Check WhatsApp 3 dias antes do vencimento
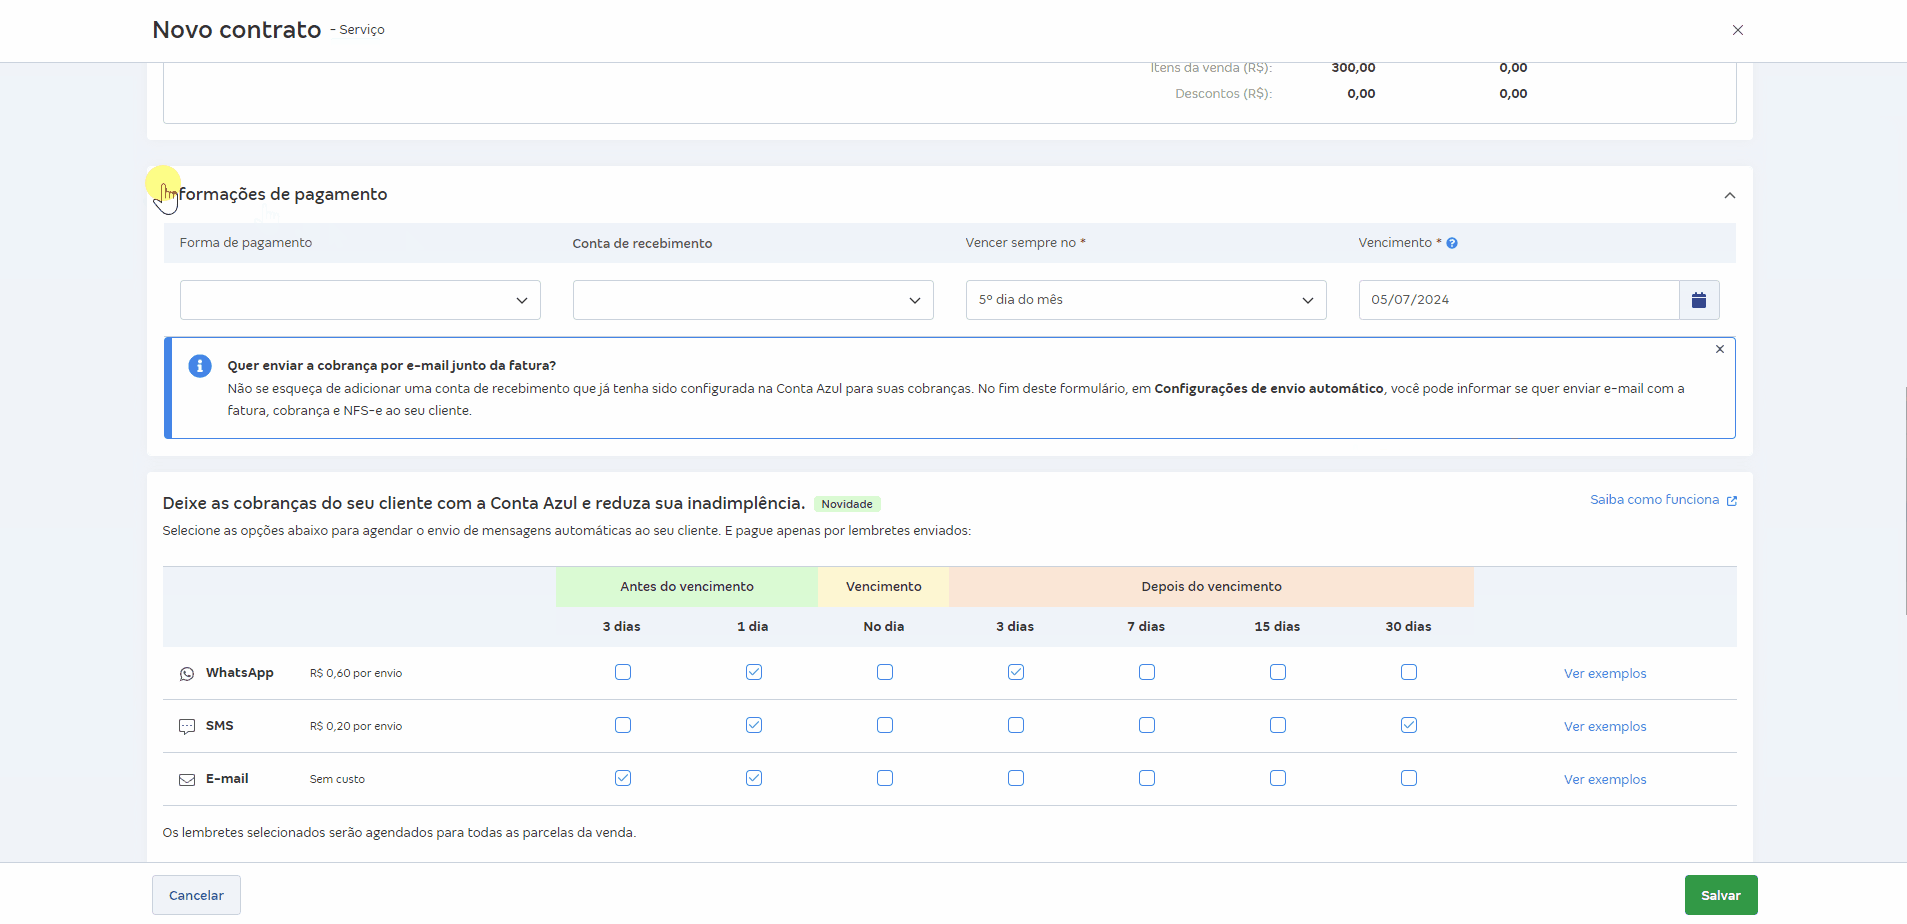The width and height of the screenshot is (1907, 924). coord(623,672)
